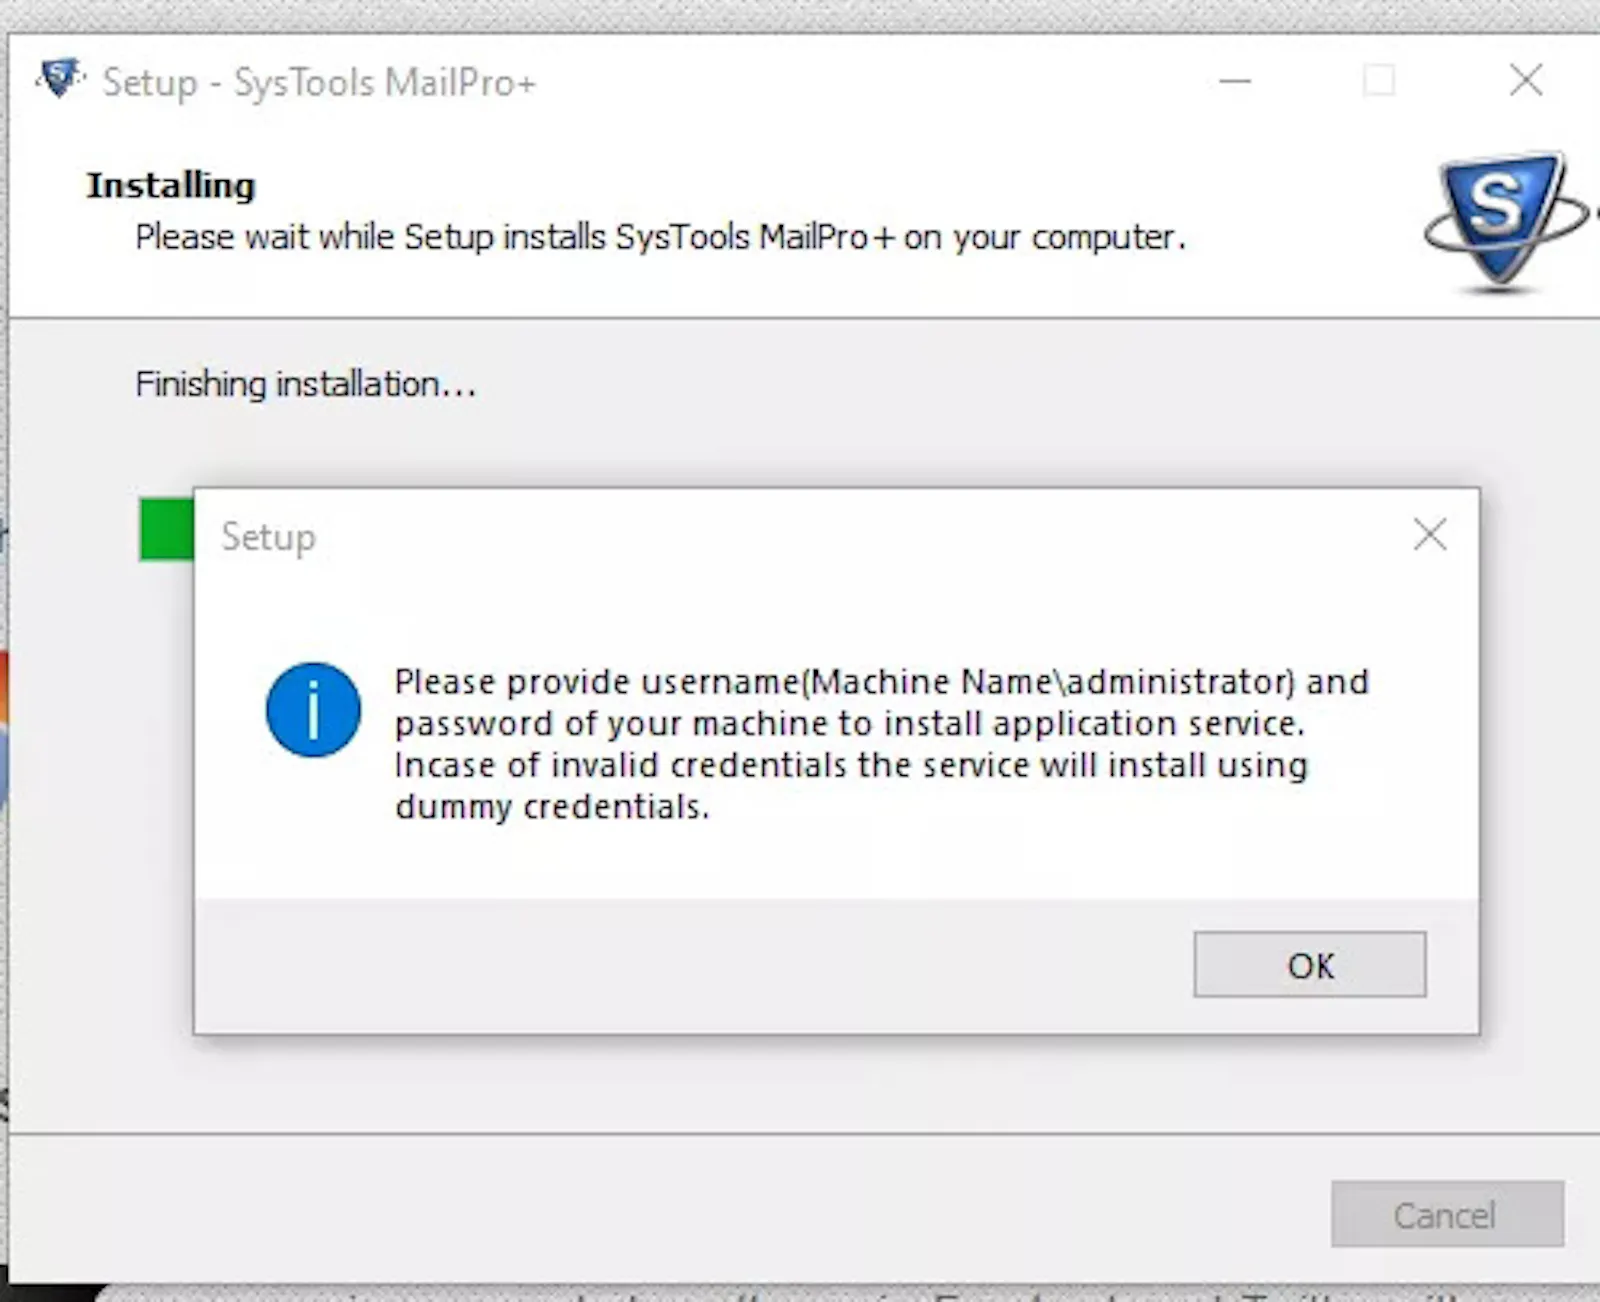Click the SysTools shield logo
The height and width of the screenshot is (1302, 1600).
tap(1505, 221)
